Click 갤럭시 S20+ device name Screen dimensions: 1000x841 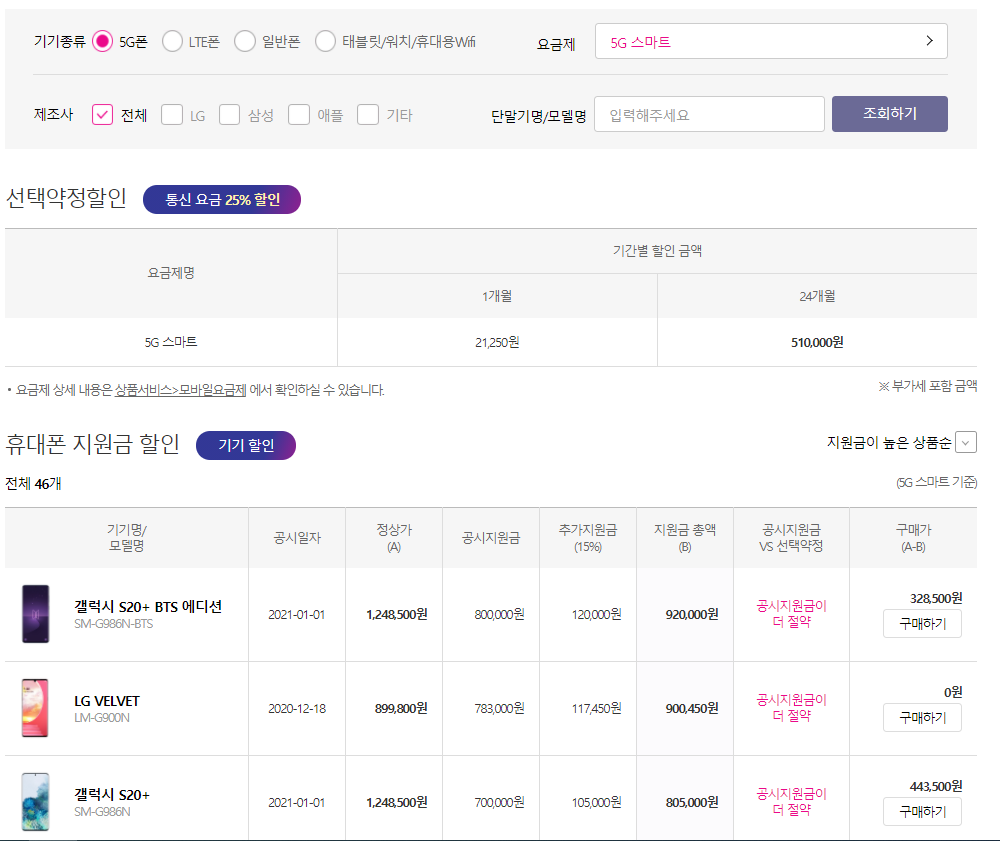(x=112, y=794)
